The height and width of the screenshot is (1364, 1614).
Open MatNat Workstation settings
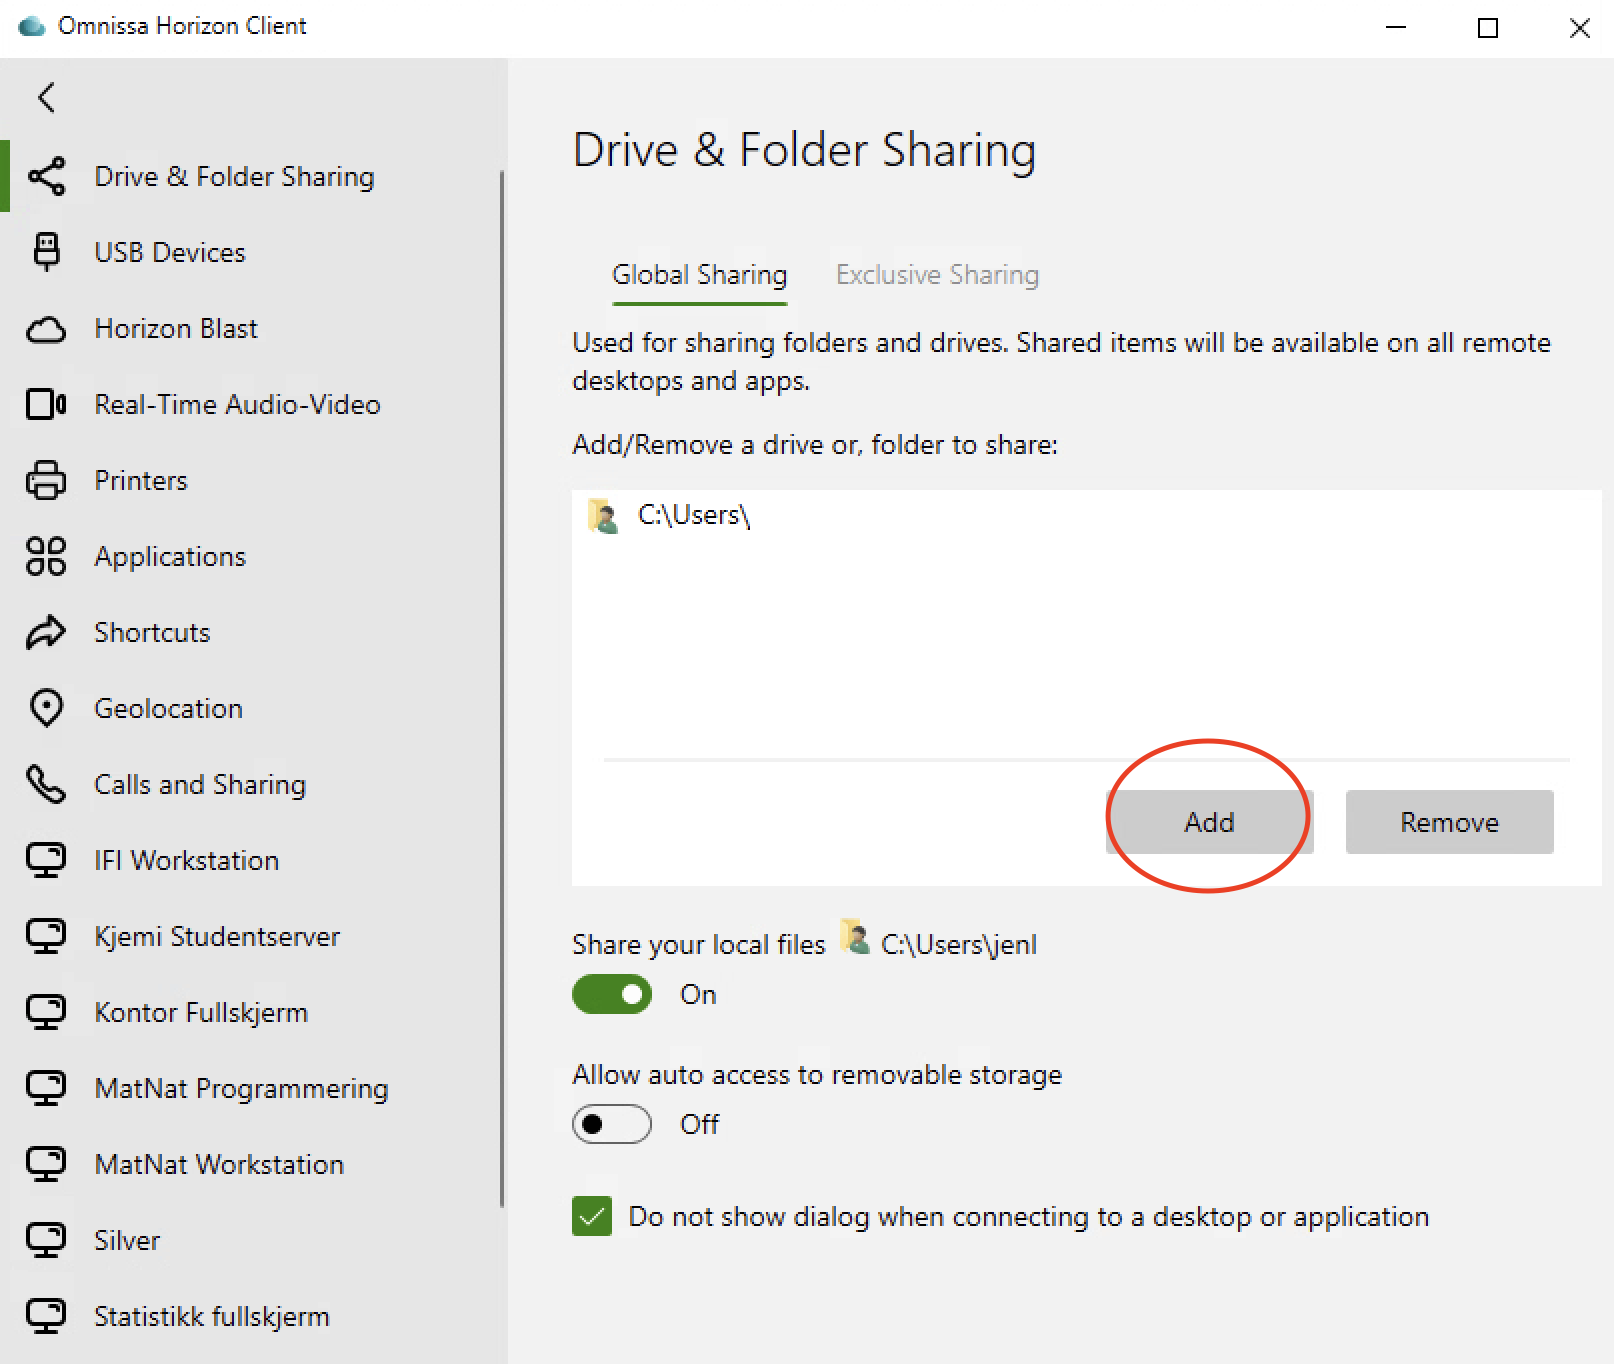254,1164
